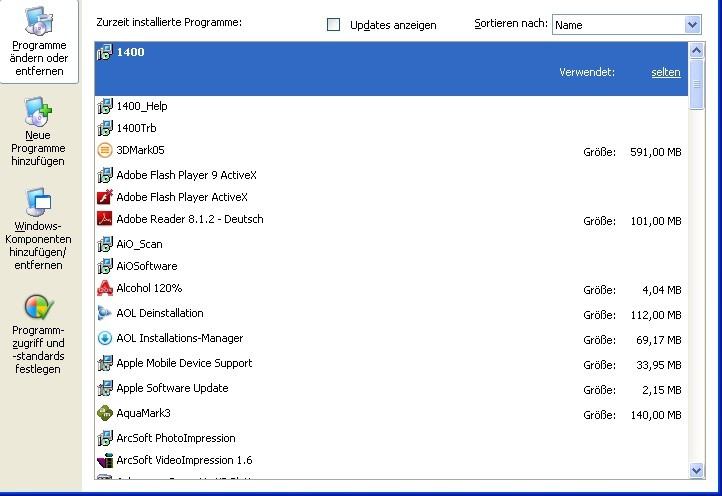Click the AiO_Scan entry icon
722x496 pixels.
105,244
